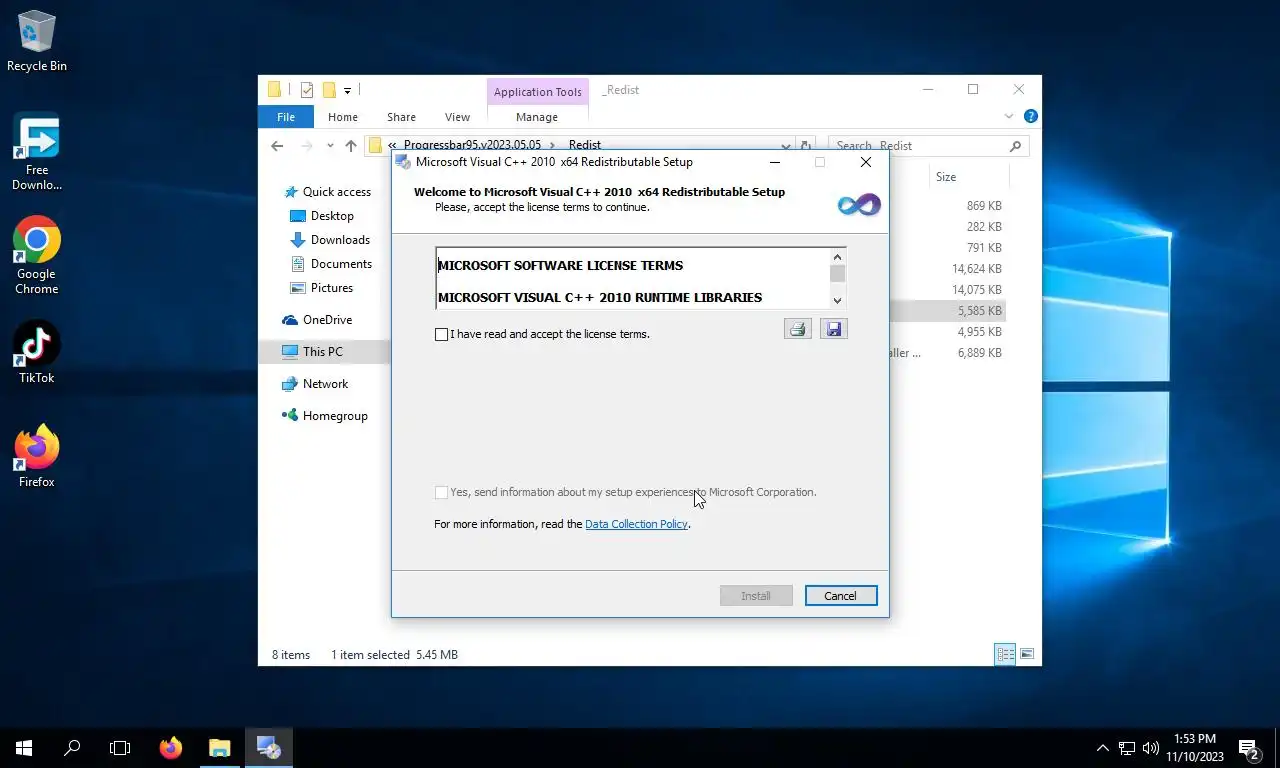Open recent locations dropdown in Explorer
The image size is (1280, 768).
[330, 146]
